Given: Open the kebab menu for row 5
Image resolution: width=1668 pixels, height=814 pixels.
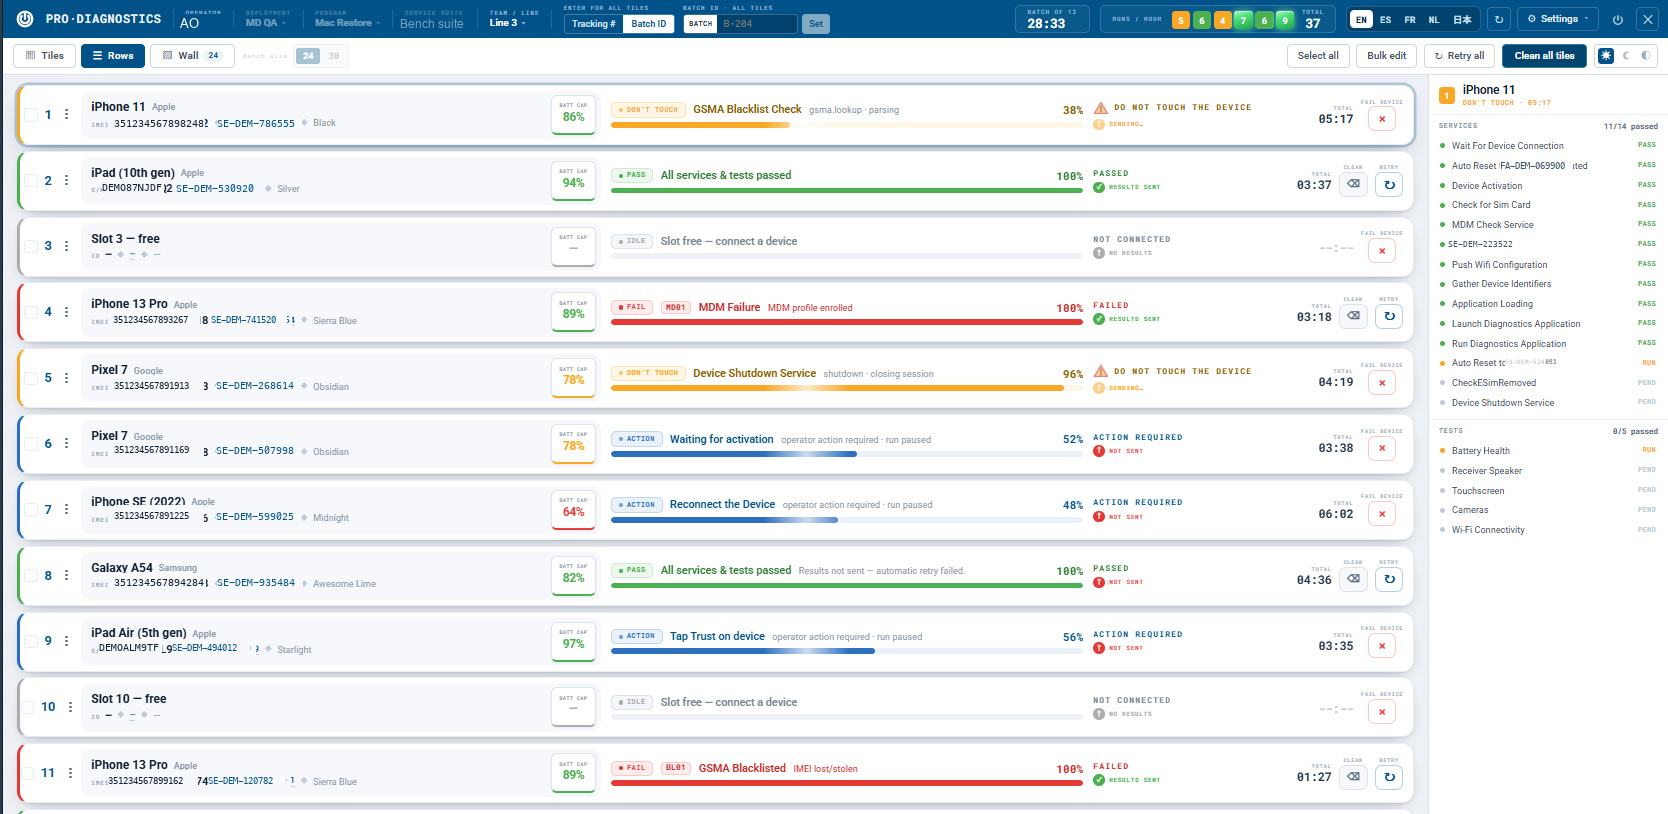Looking at the screenshot, I should (67, 378).
